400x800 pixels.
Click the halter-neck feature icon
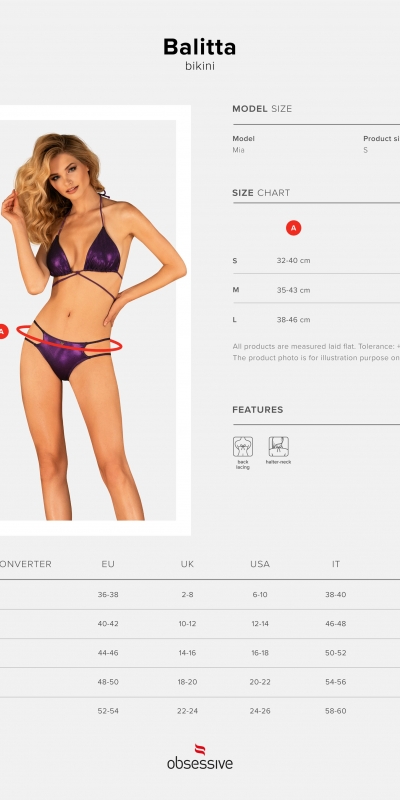[x=279, y=446]
